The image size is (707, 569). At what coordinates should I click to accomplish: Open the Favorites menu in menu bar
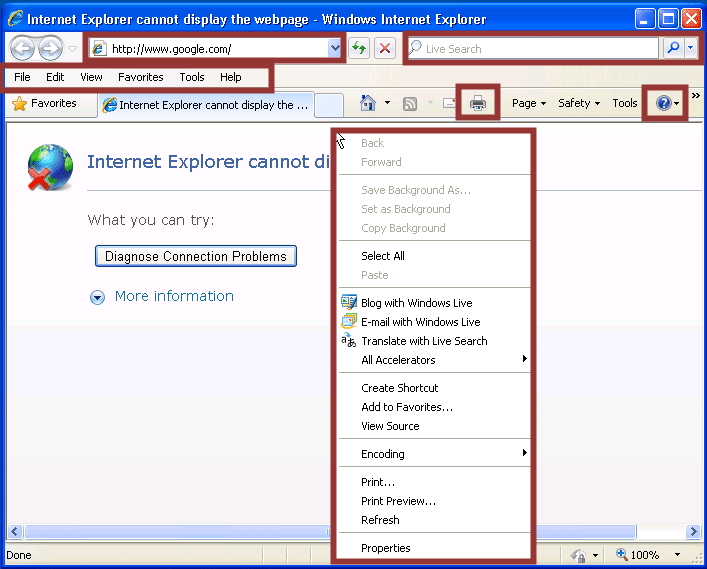(140, 77)
